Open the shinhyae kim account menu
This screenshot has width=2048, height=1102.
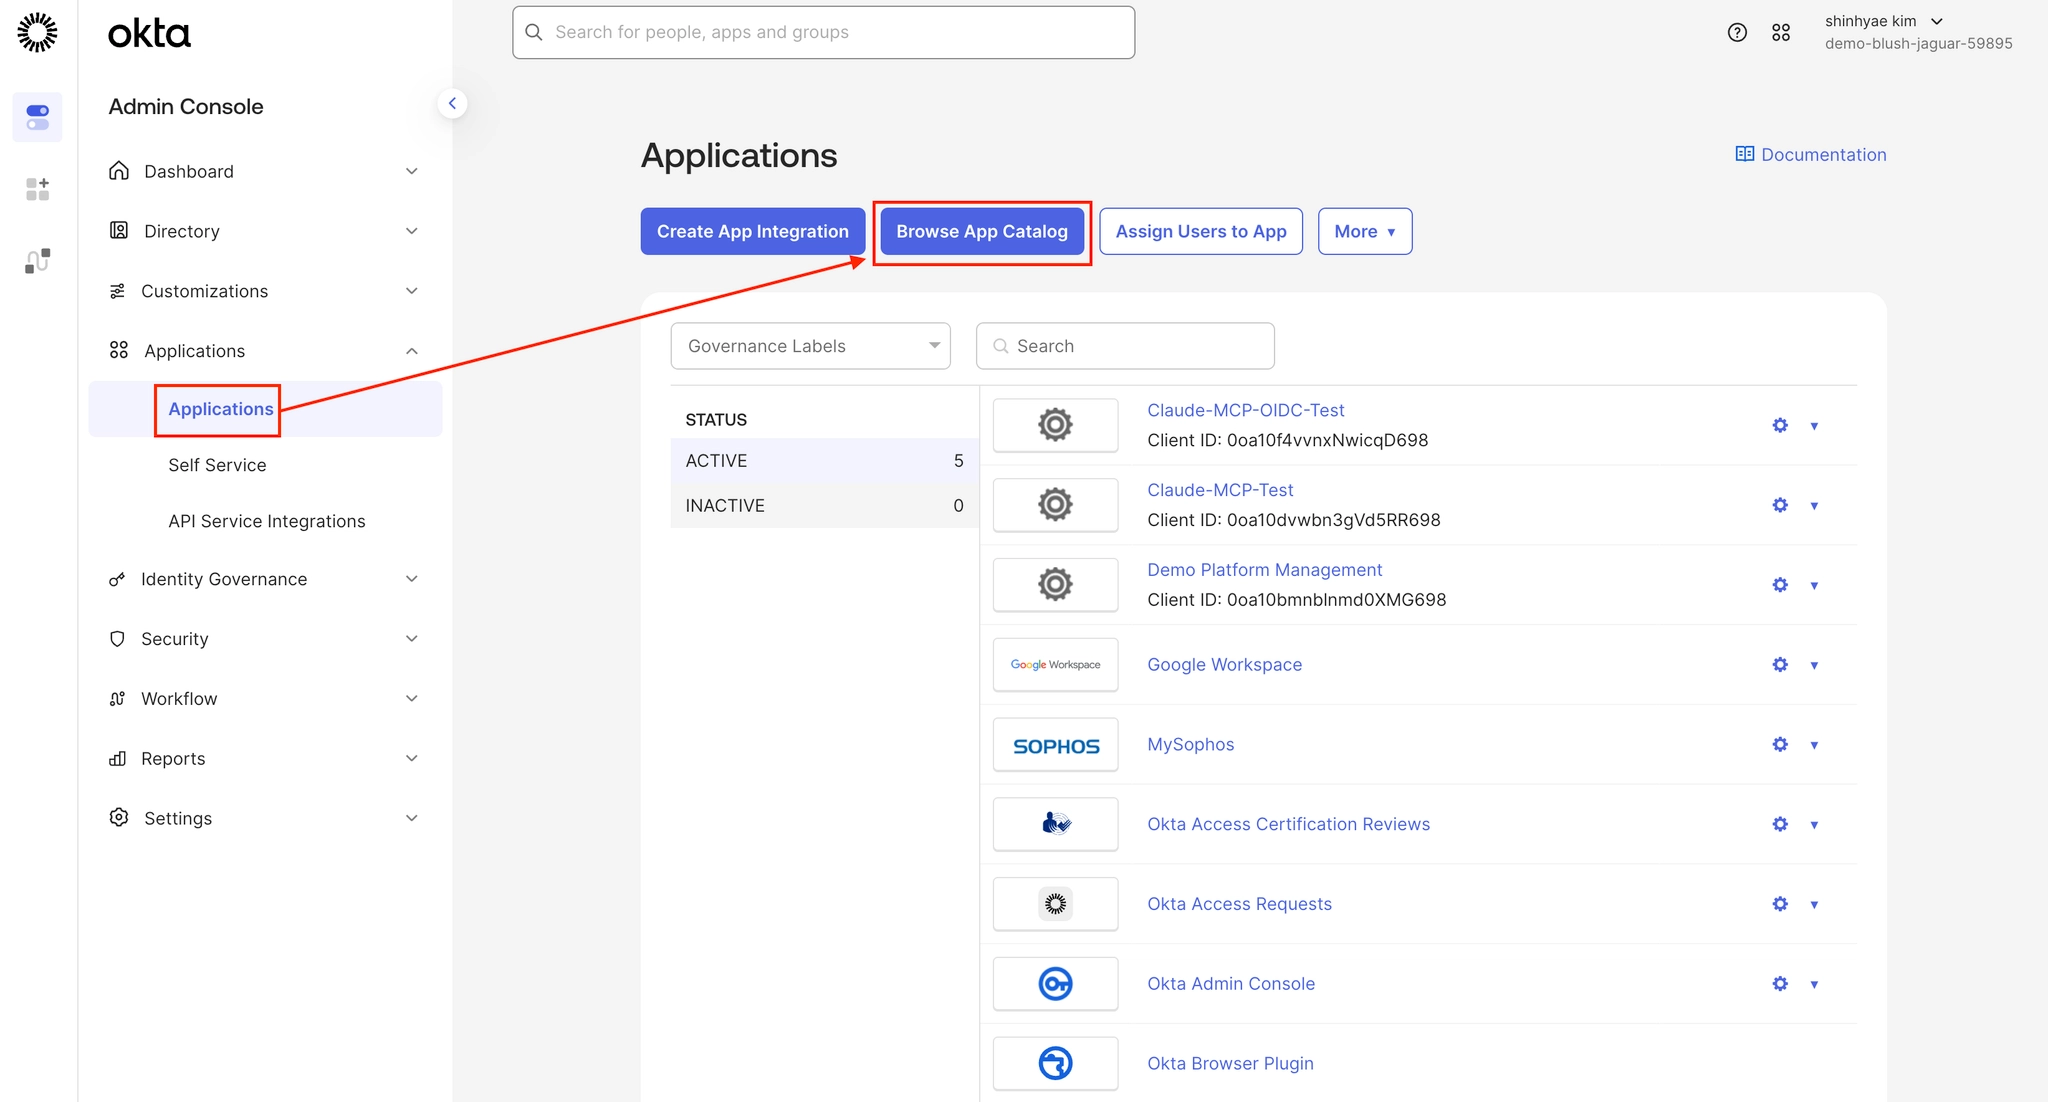1883,21
